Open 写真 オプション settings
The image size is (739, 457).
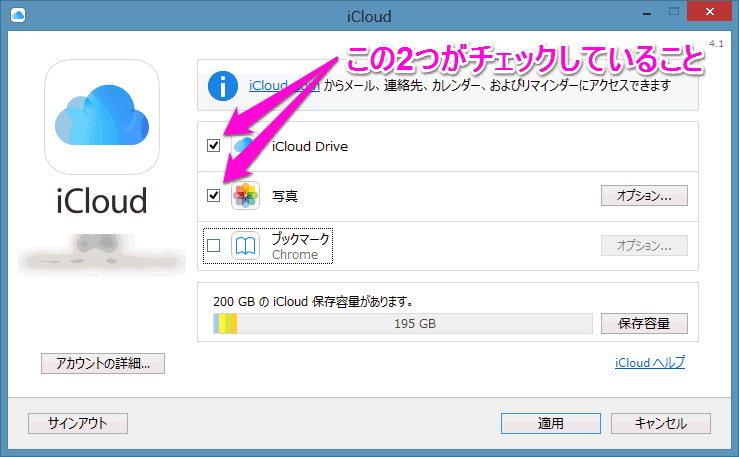click(x=643, y=196)
